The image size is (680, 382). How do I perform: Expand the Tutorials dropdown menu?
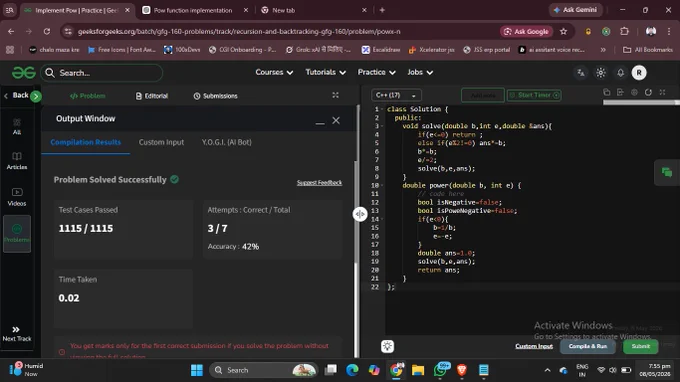(325, 72)
